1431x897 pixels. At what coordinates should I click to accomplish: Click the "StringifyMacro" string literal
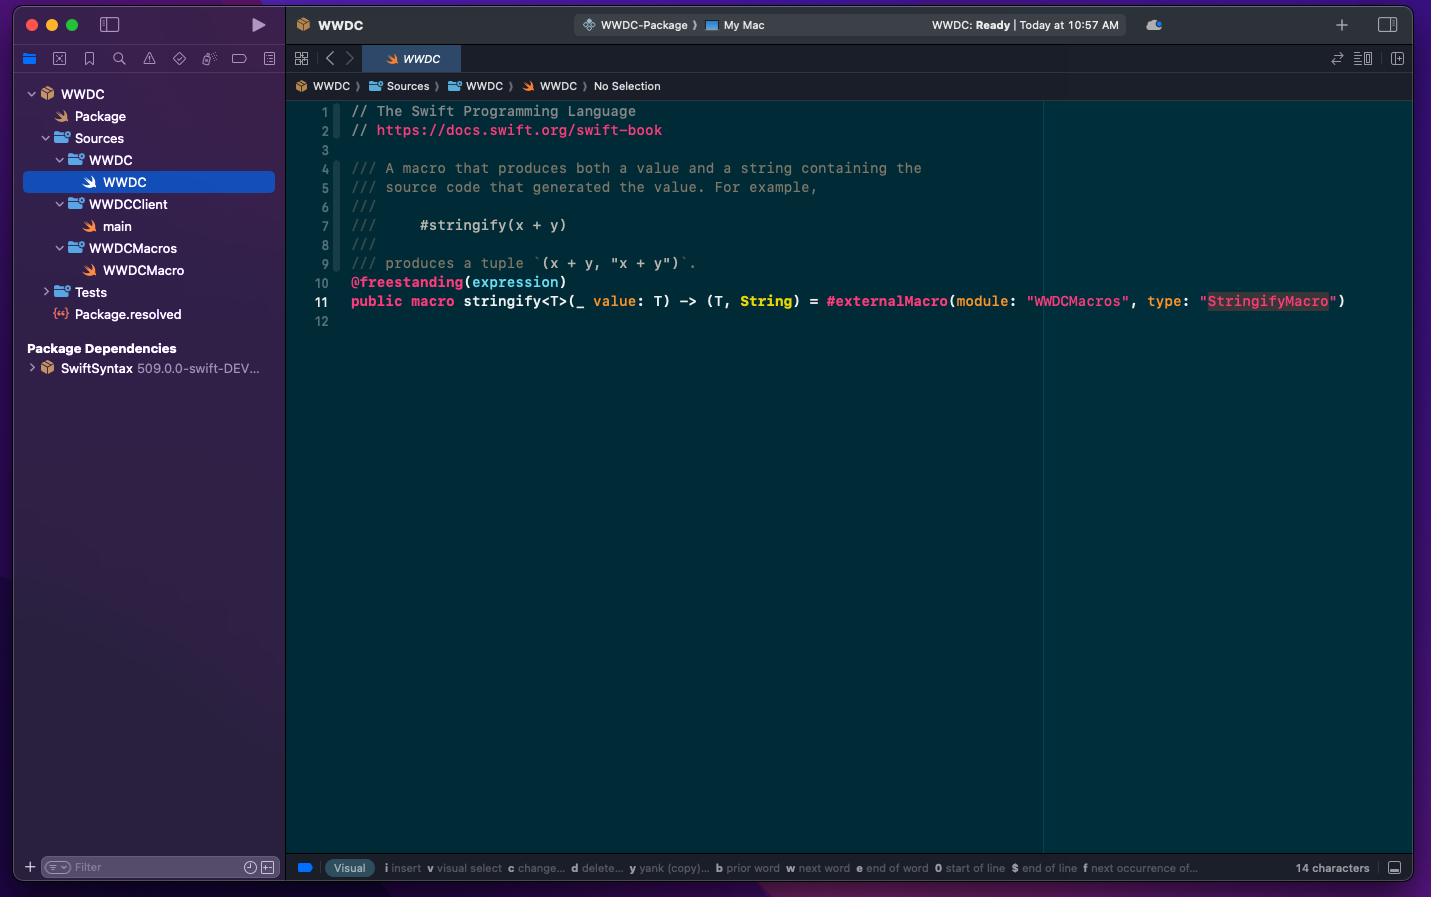tap(1268, 301)
